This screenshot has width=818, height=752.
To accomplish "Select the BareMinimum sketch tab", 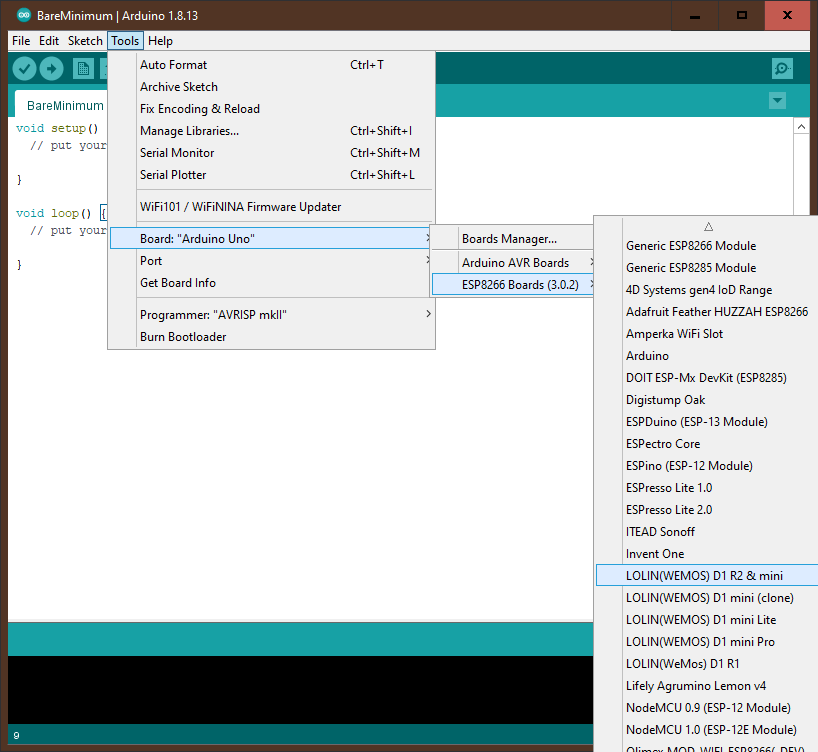I will pyautogui.click(x=65, y=105).
